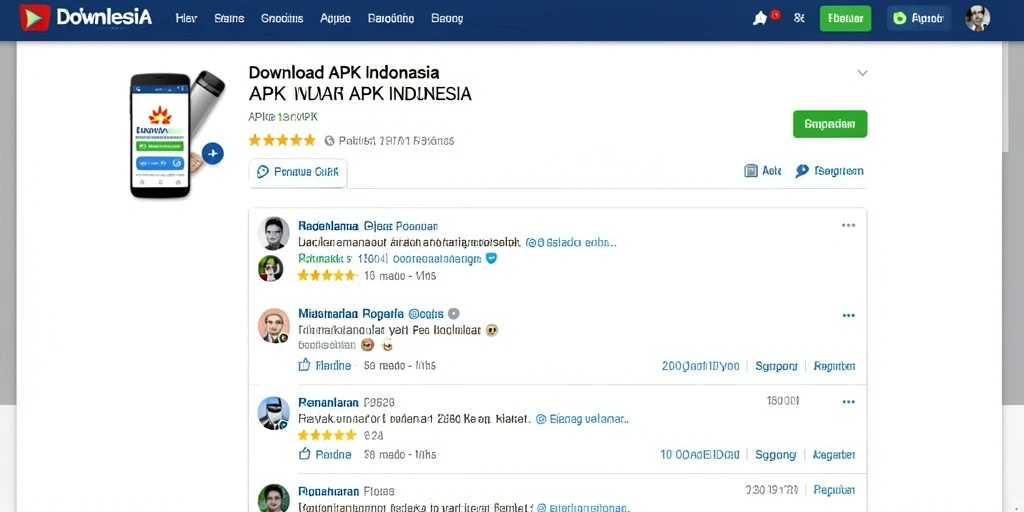The width and height of the screenshot is (1024, 512).
Task: Click Sgrpony link in Miasnarlaa review
Action: (776, 366)
